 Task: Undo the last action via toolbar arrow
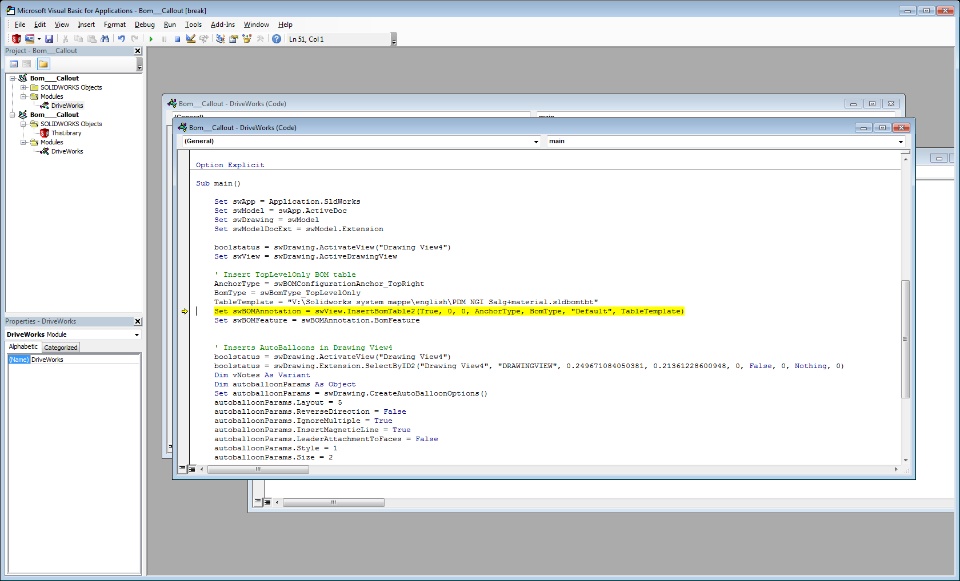[121, 39]
